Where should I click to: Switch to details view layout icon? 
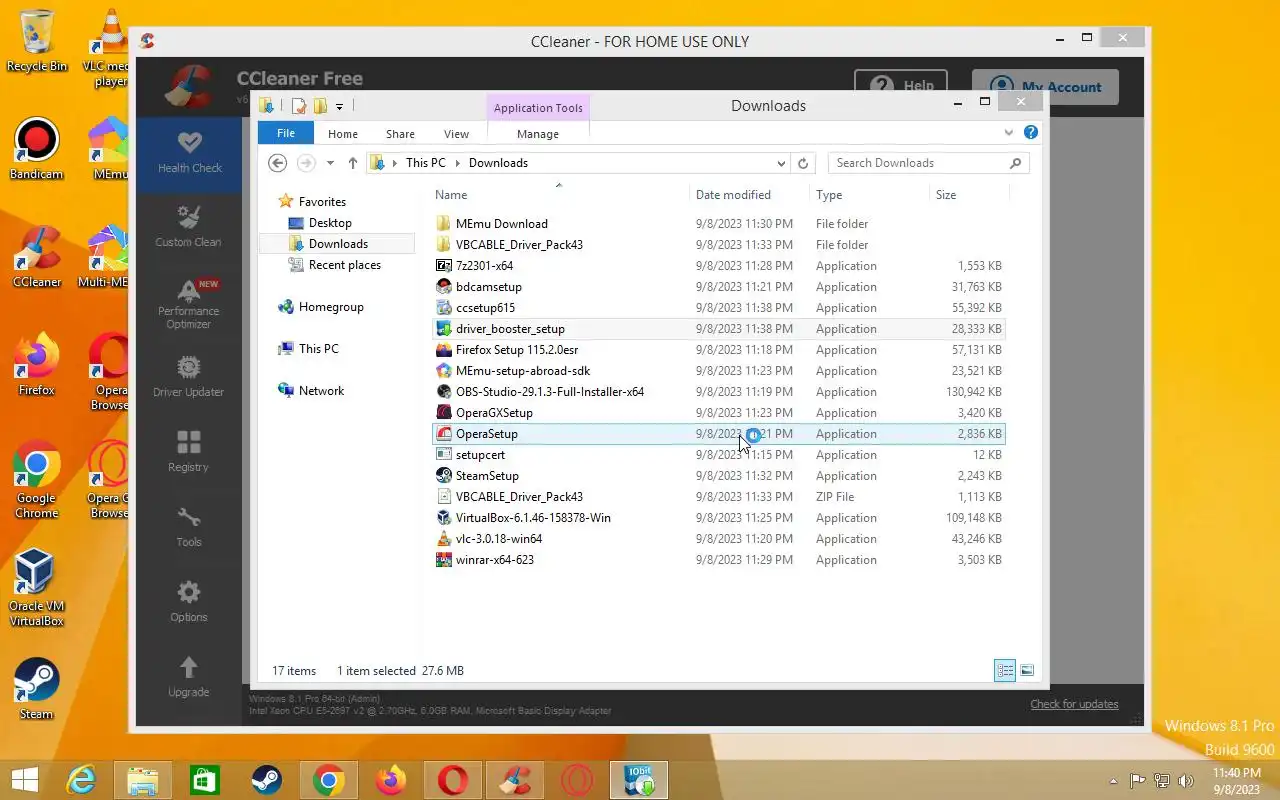point(1005,671)
